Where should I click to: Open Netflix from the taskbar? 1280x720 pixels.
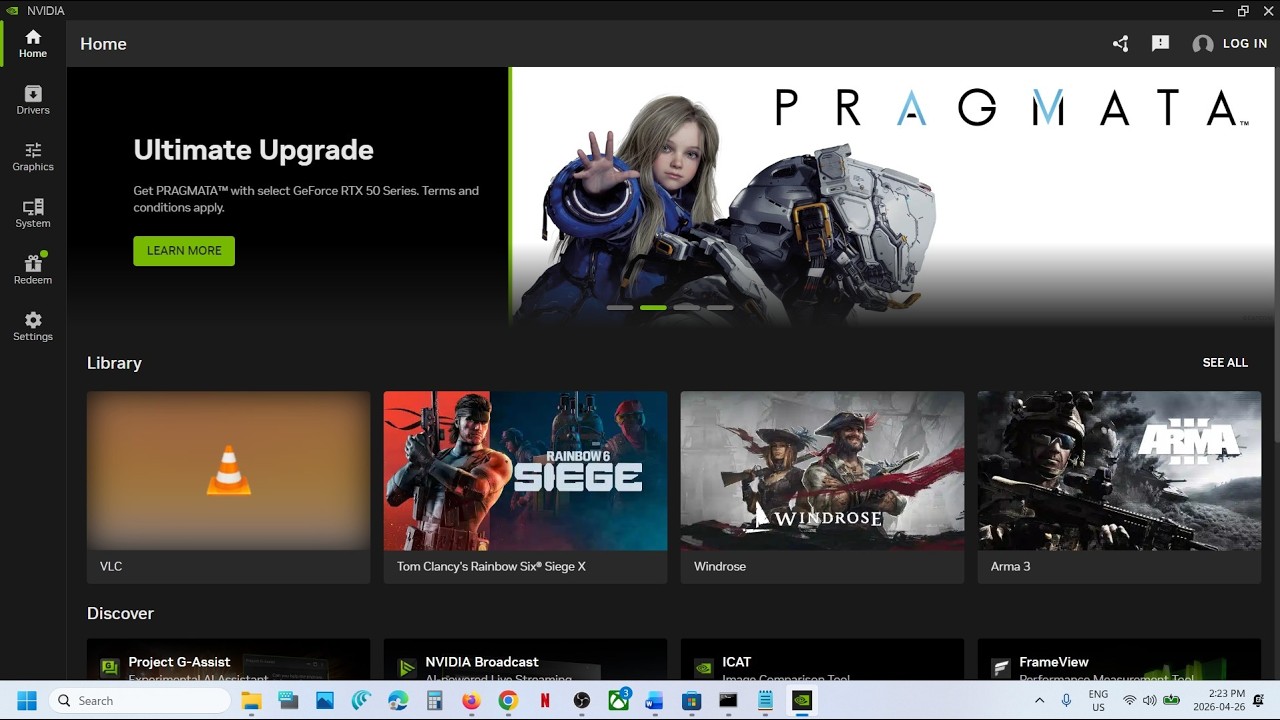(x=545, y=701)
